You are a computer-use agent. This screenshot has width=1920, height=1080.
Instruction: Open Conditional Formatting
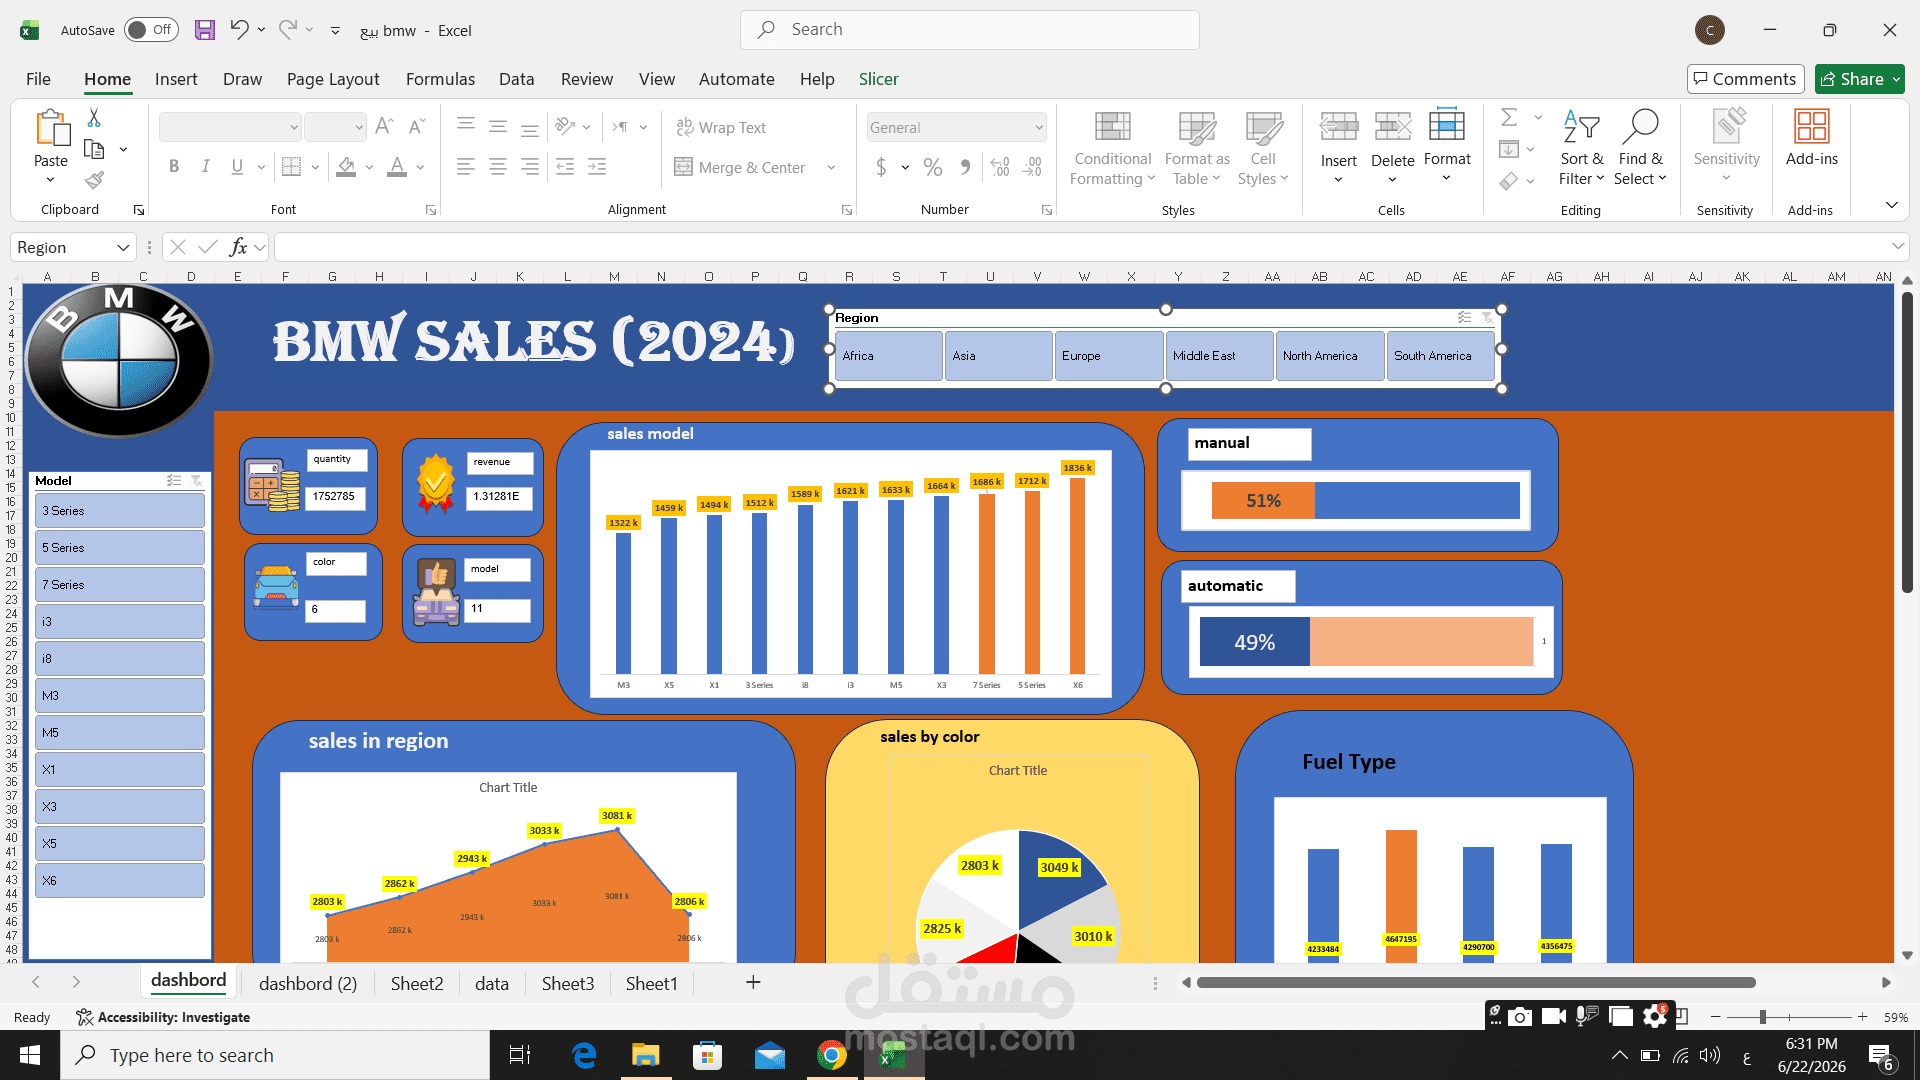[x=1113, y=149]
